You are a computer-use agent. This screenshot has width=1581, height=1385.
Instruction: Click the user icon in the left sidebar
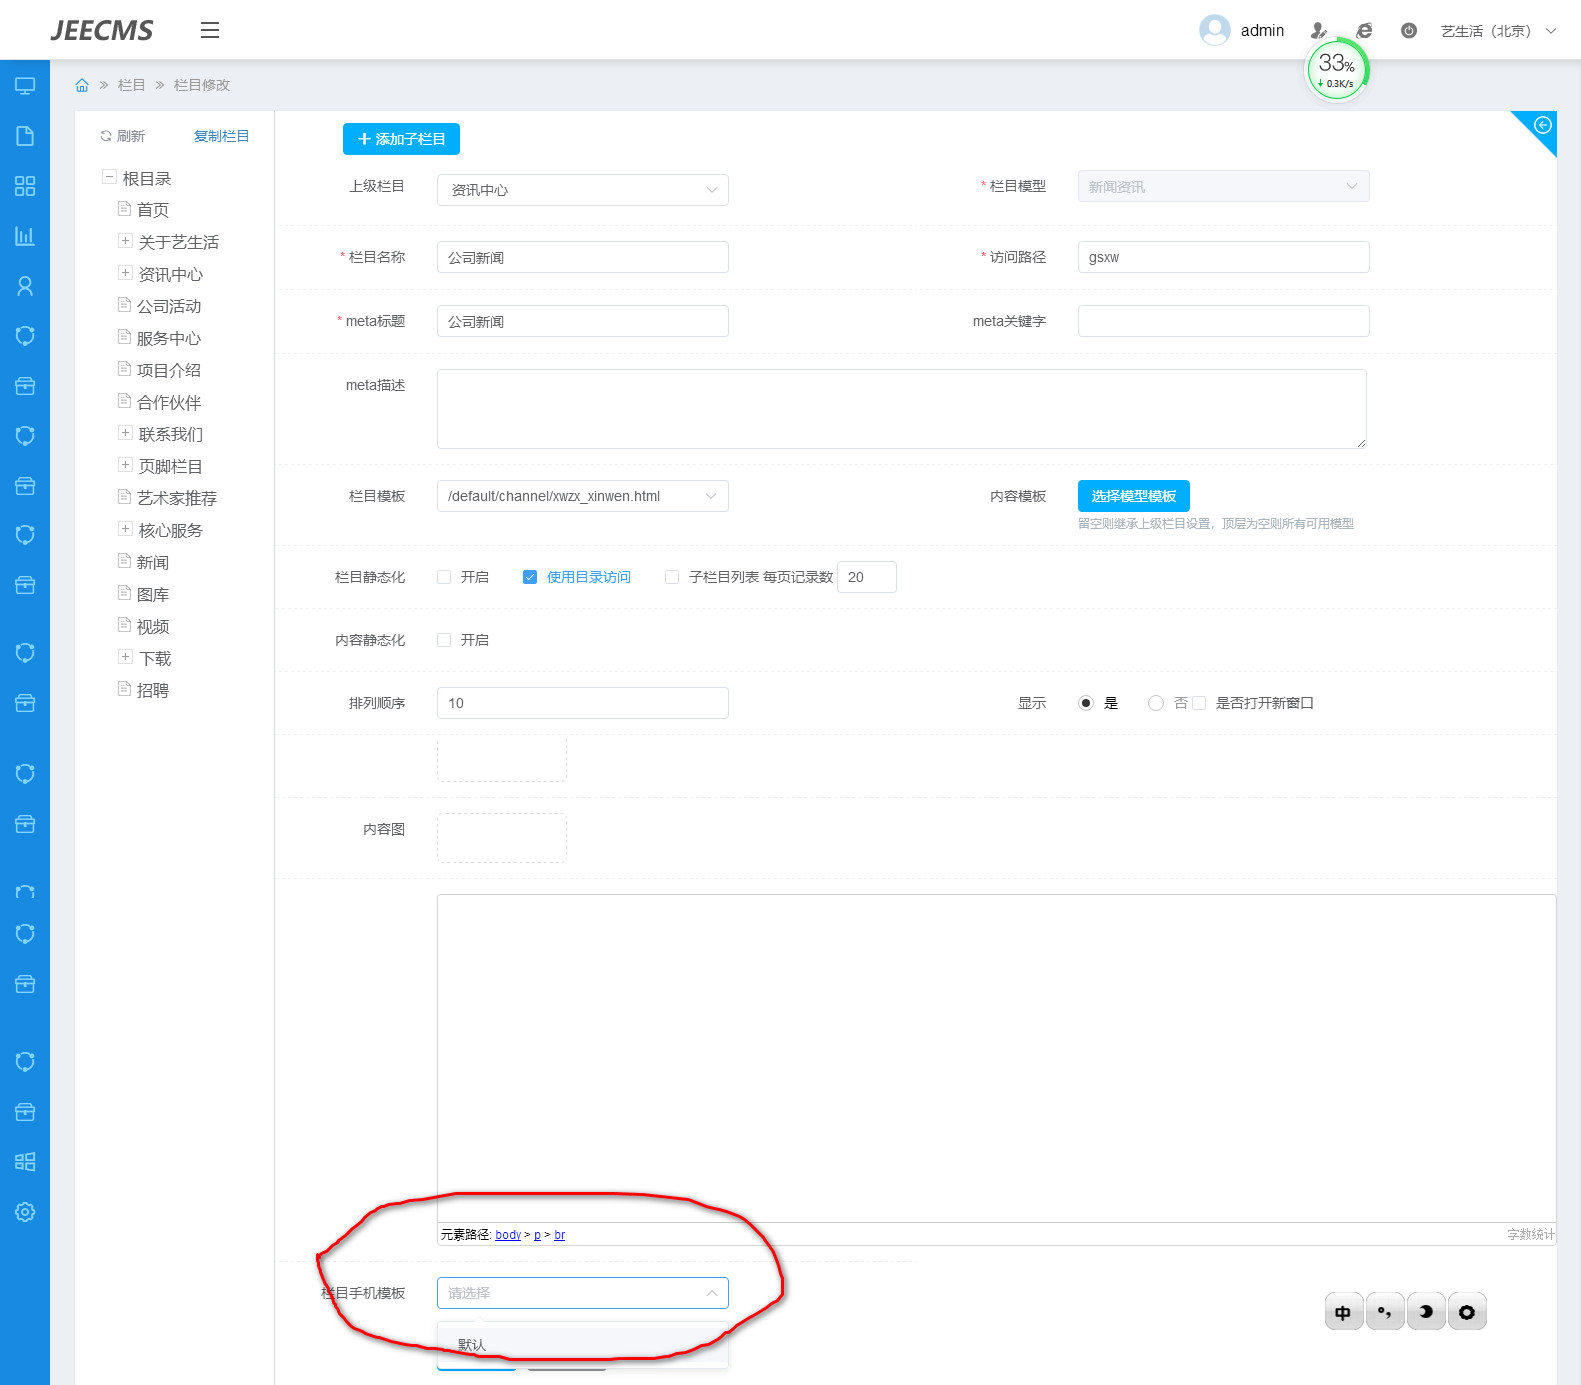pyautogui.click(x=25, y=286)
